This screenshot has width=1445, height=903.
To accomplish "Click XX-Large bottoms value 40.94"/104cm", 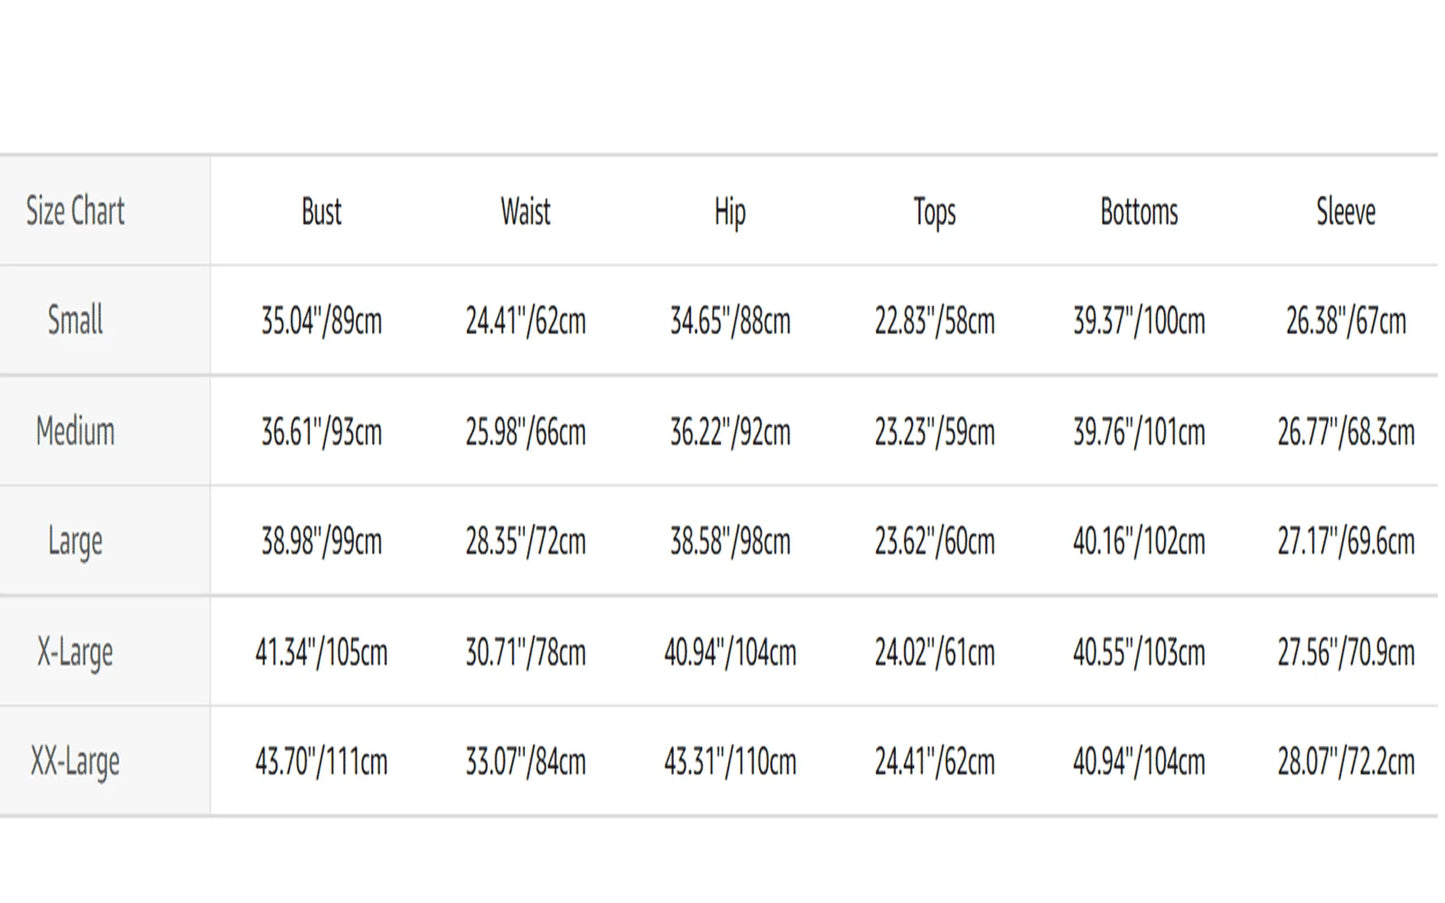I will pos(1139,762).
